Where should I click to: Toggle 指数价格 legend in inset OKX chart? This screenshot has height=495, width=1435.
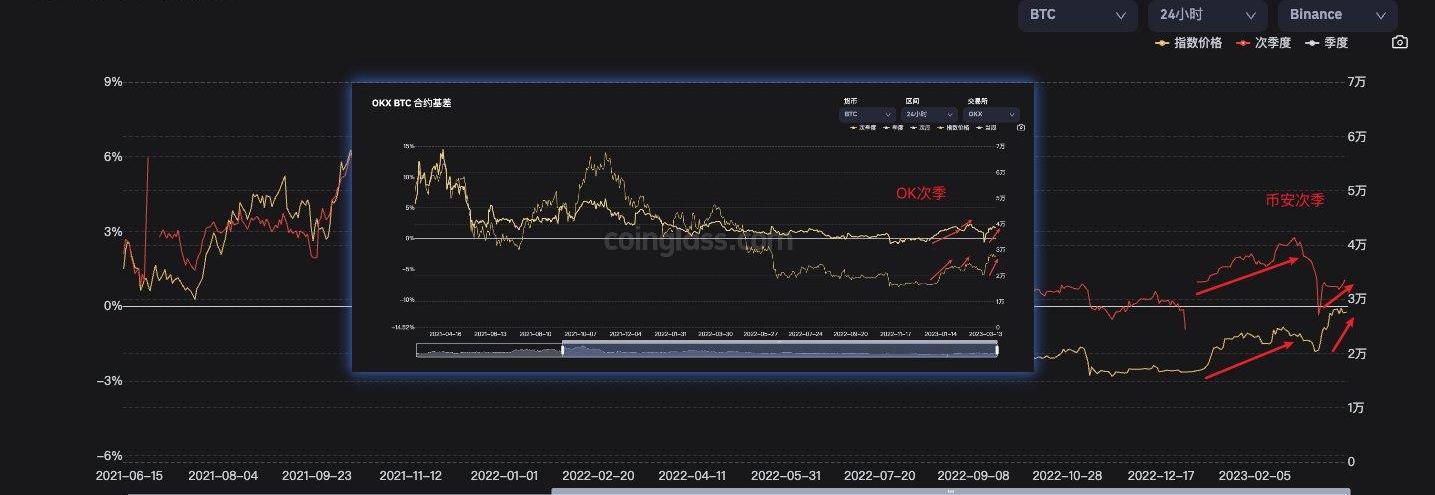coord(953,128)
